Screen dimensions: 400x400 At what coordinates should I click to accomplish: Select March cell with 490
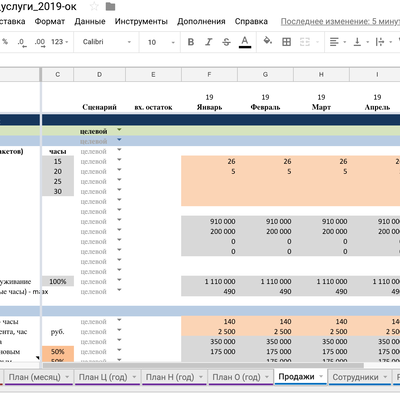coord(321,292)
